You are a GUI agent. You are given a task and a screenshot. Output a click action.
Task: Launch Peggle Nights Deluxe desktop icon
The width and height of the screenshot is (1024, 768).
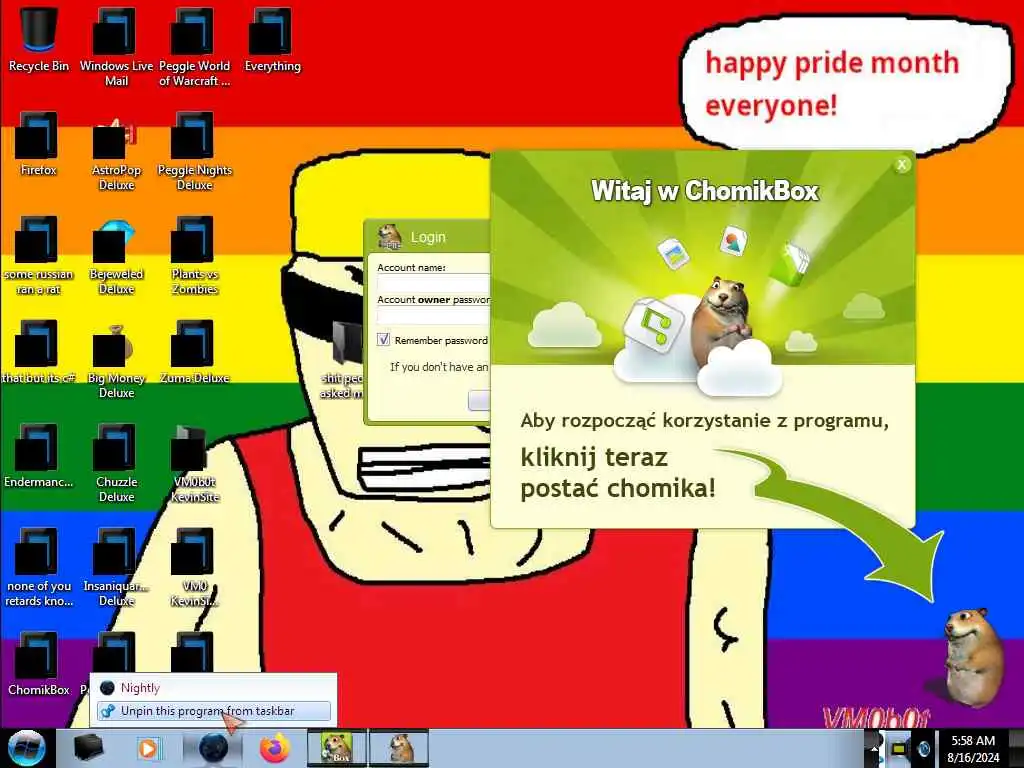click(x=194, y=152)
